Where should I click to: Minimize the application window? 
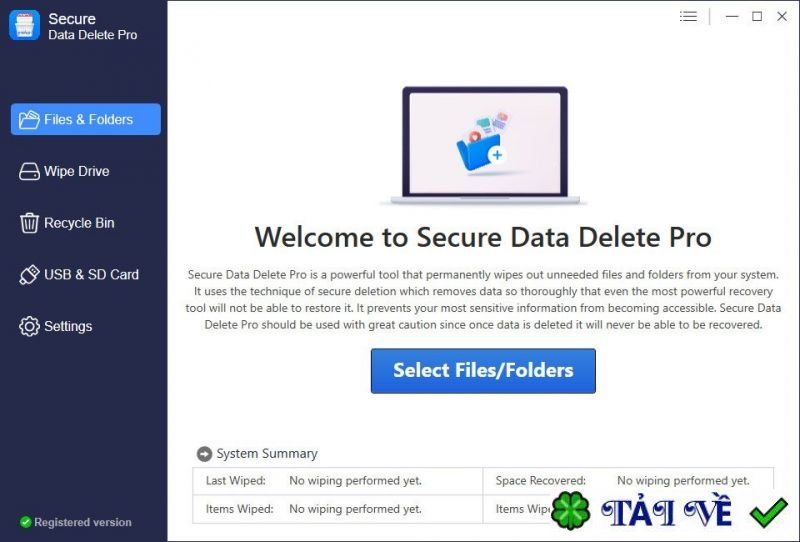[732, 16]
